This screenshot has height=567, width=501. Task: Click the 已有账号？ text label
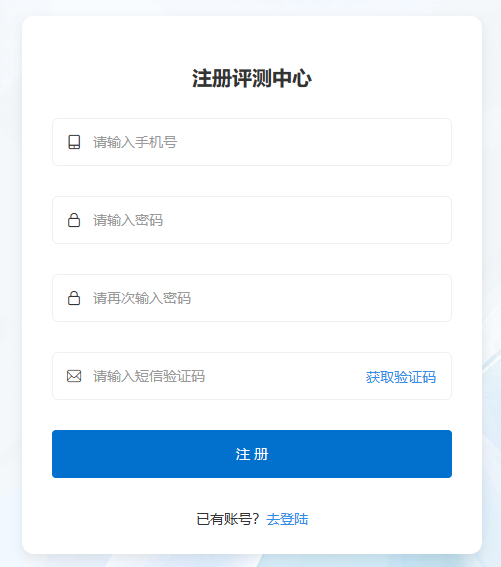(228, 519)
